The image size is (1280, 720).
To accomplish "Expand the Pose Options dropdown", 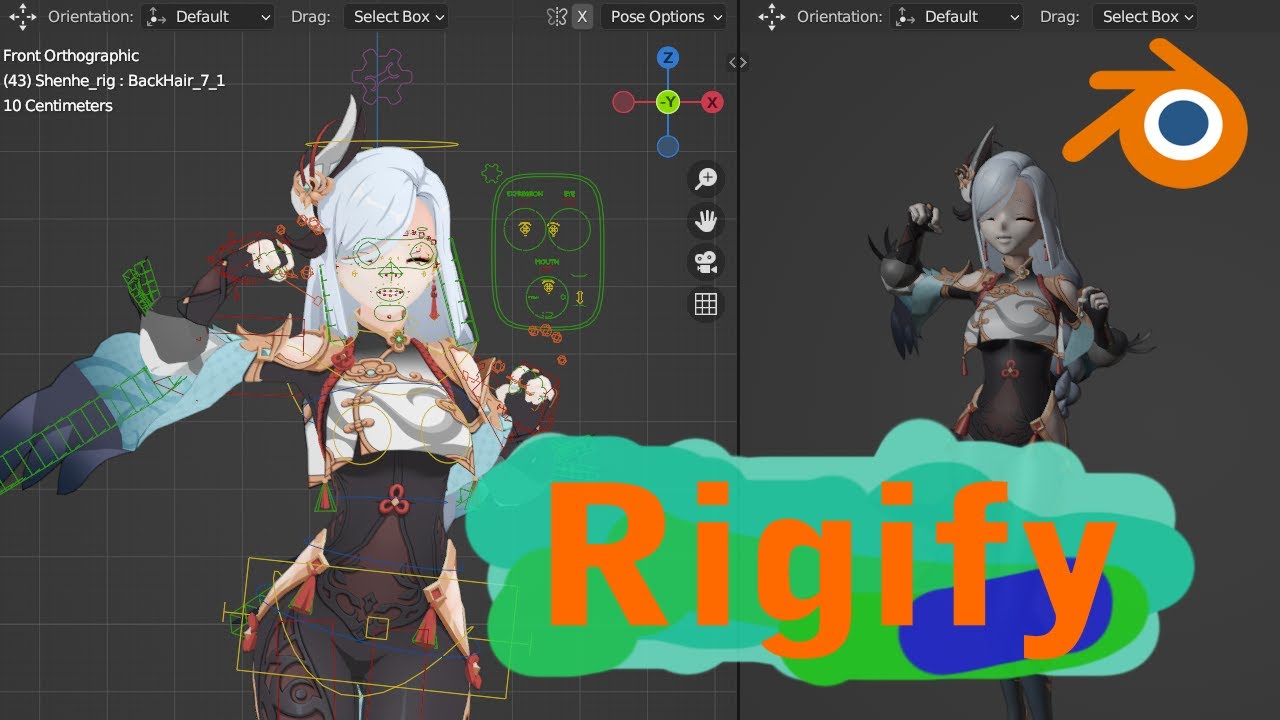I will (664, 17).
